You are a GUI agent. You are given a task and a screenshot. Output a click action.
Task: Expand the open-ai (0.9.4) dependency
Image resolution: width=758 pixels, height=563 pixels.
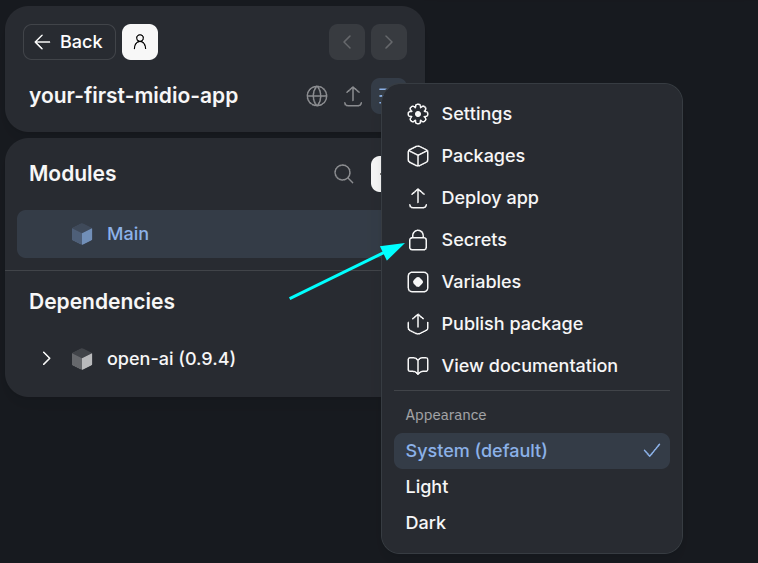click(x=46, y=359)
